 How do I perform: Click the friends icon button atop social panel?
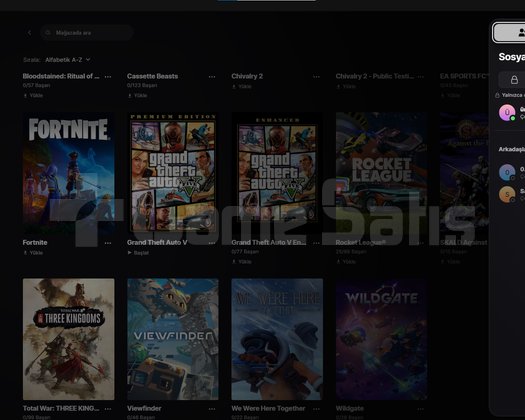(510, 32)
